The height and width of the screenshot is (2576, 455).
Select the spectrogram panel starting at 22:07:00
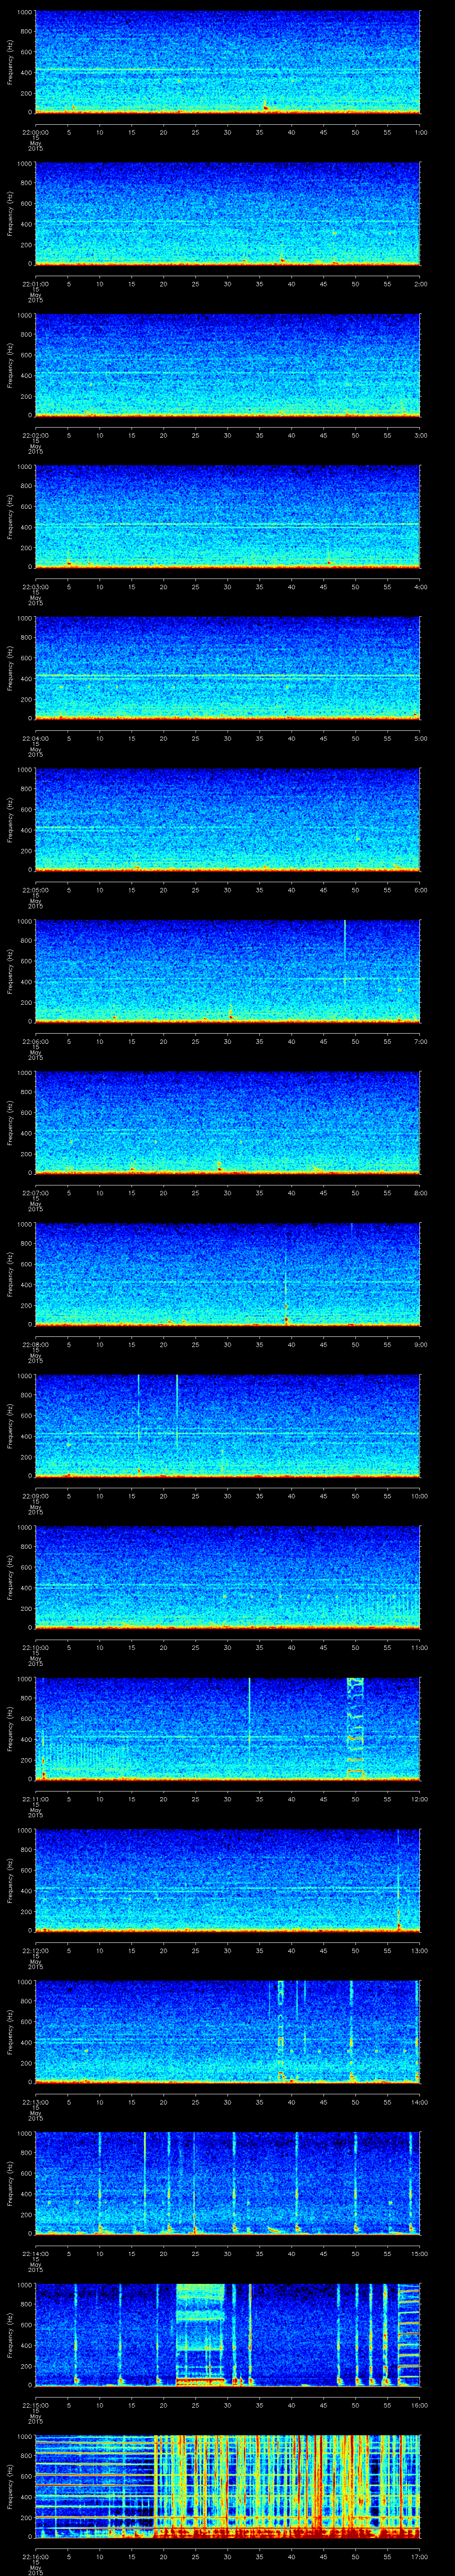[228, 1122]
